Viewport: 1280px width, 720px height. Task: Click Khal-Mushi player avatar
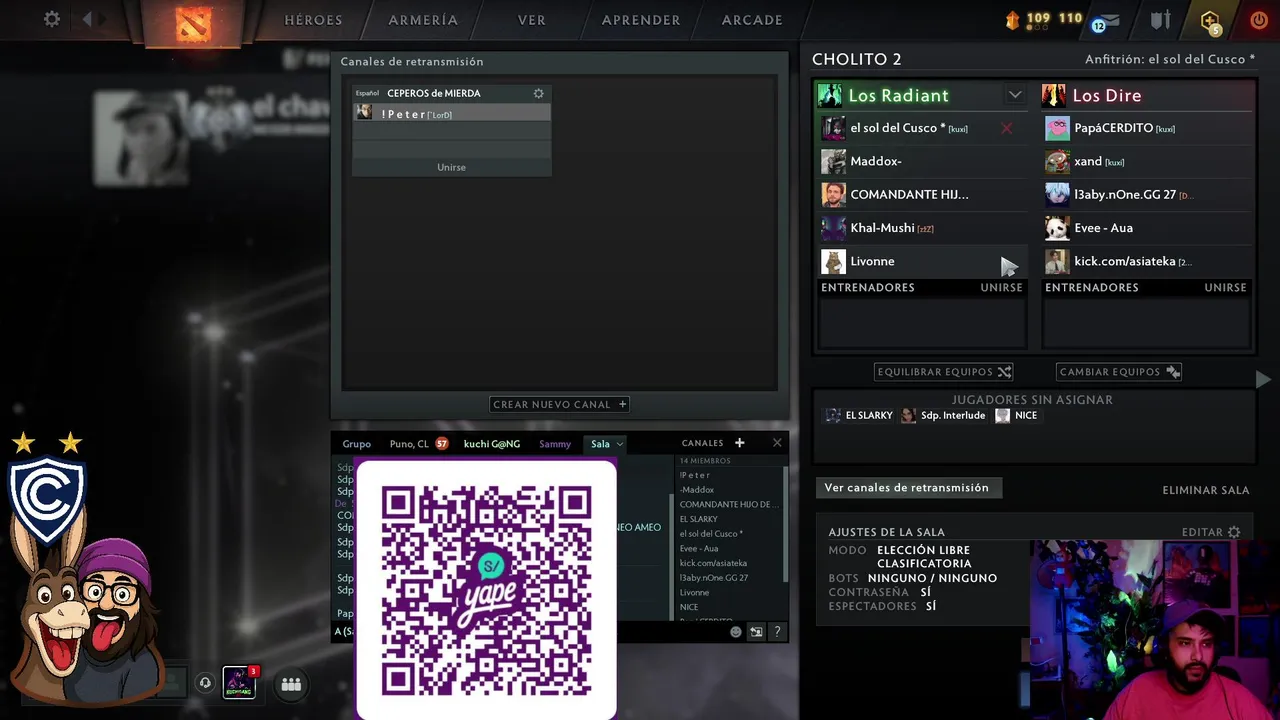coord(833,228)
